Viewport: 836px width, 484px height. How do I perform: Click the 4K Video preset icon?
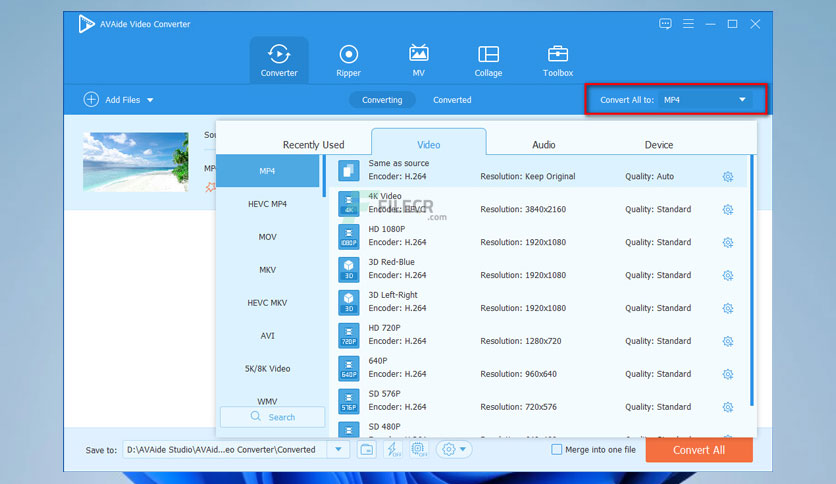click(349, 204)
